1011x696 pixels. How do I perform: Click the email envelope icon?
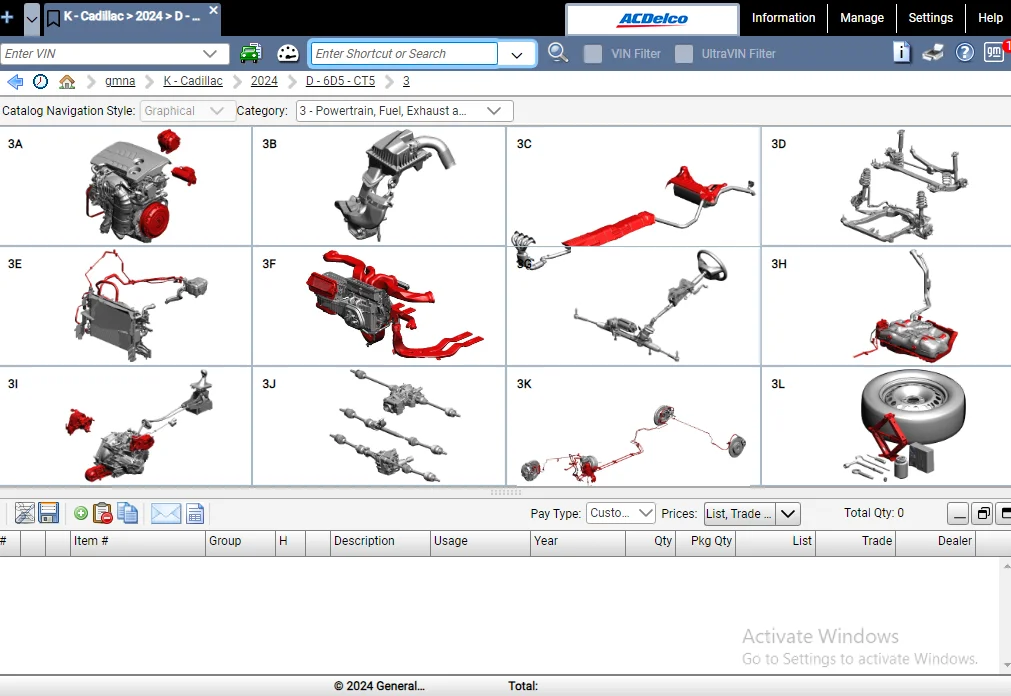(x=166, y=513)
